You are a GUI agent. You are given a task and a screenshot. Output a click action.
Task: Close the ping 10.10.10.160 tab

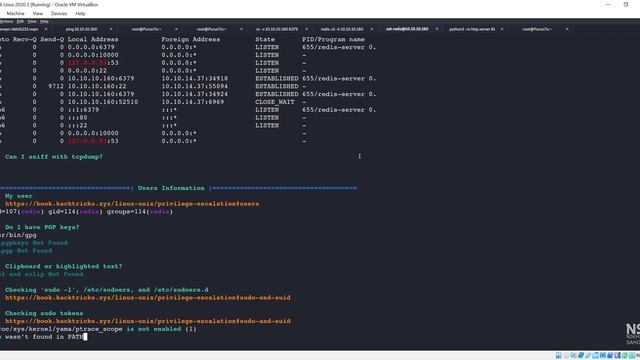pyautogui.click(x=111, y=29)
